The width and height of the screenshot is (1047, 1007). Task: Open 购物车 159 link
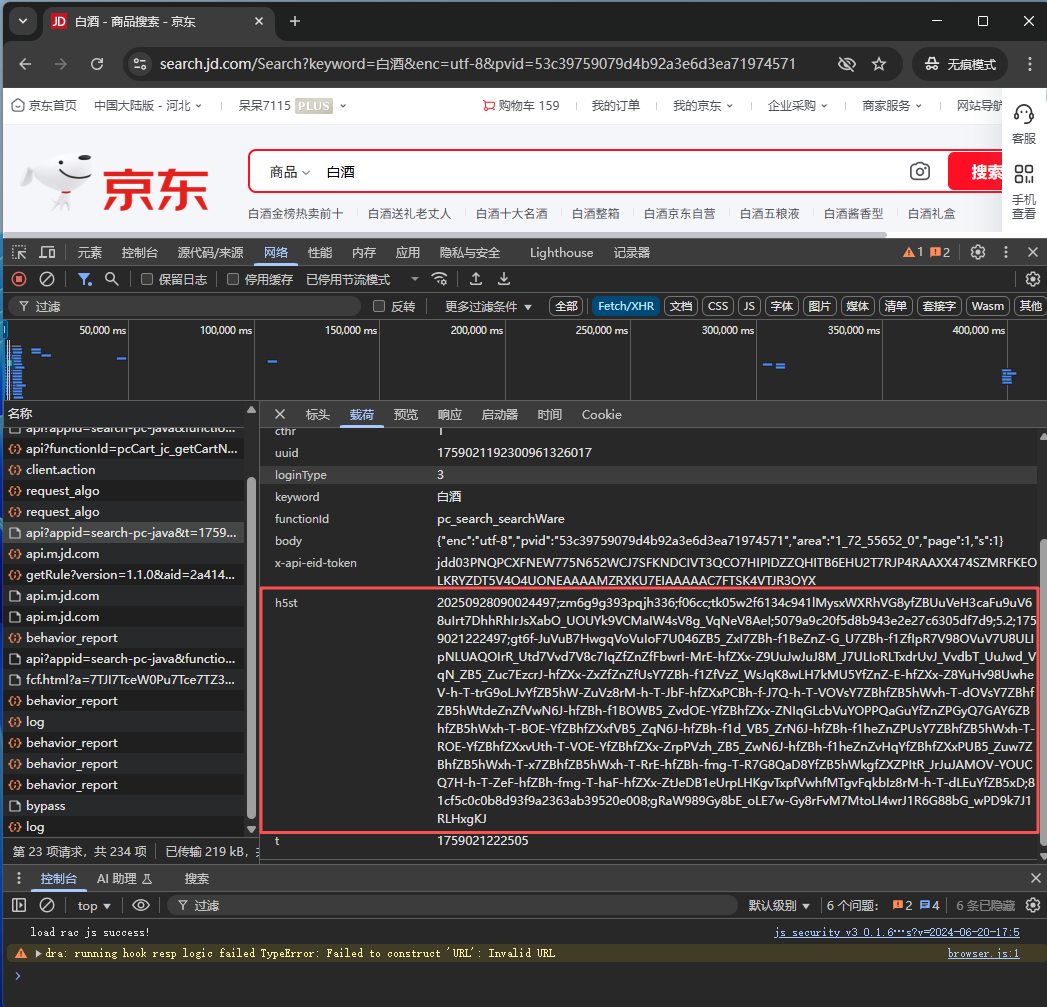[x=521, y=106]
